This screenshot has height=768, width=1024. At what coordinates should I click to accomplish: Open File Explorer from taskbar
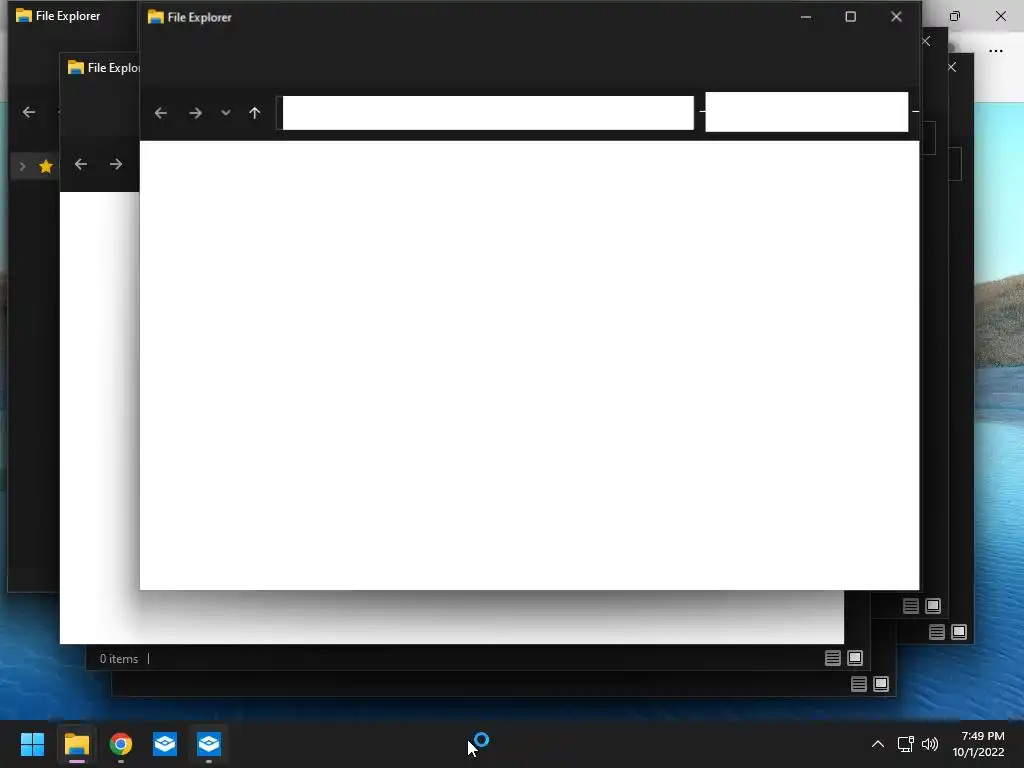pos(76,744)
